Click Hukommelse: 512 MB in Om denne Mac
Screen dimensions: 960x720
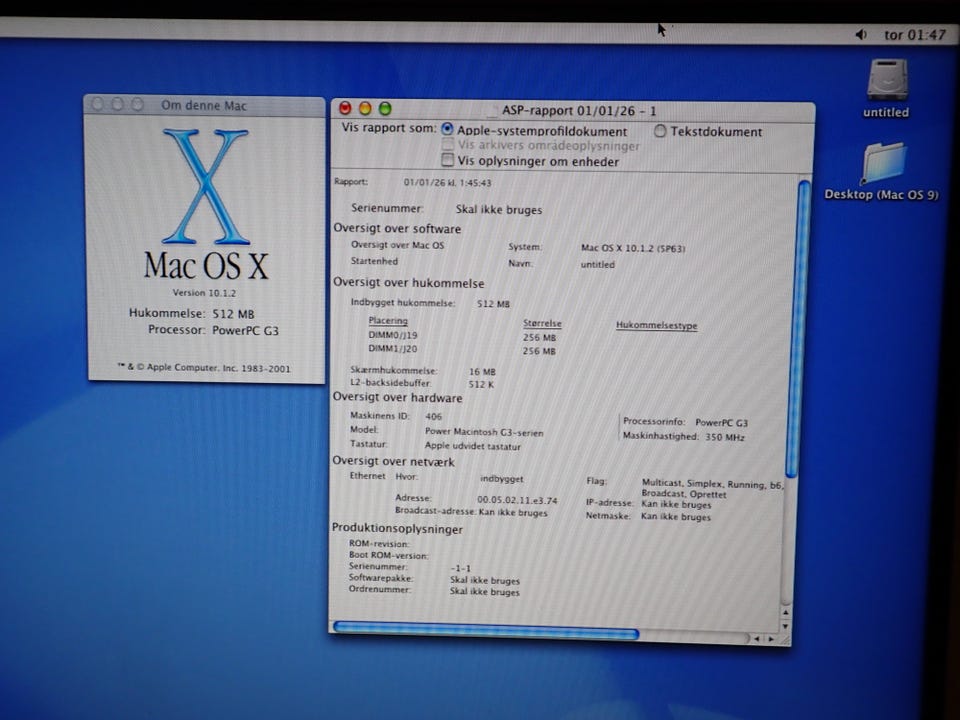[x=191, y=313]
